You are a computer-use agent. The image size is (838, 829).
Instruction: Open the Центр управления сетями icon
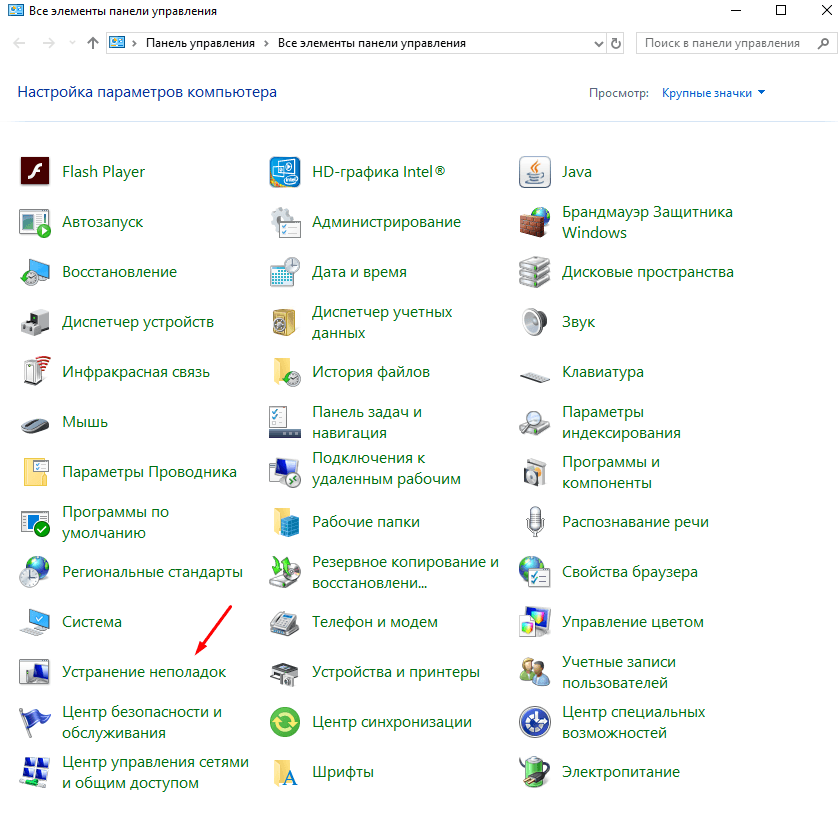pos(35,772)
